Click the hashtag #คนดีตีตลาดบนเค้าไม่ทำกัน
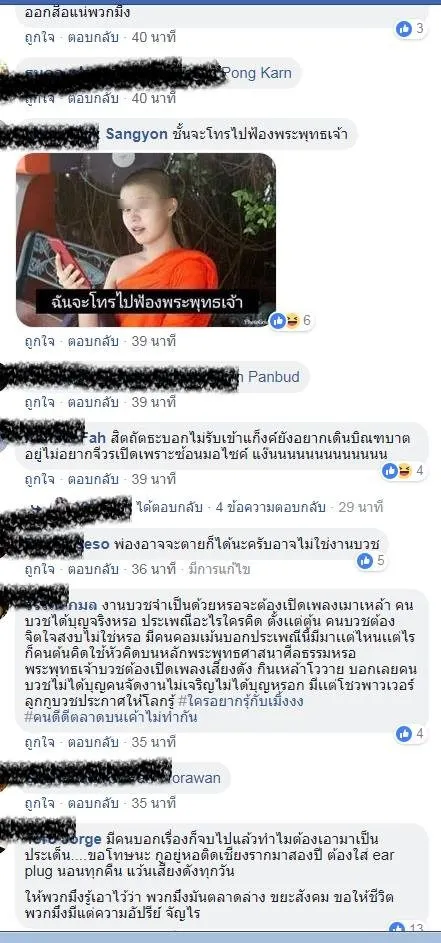Screen dimensions: 441x943 click(111, 717)
